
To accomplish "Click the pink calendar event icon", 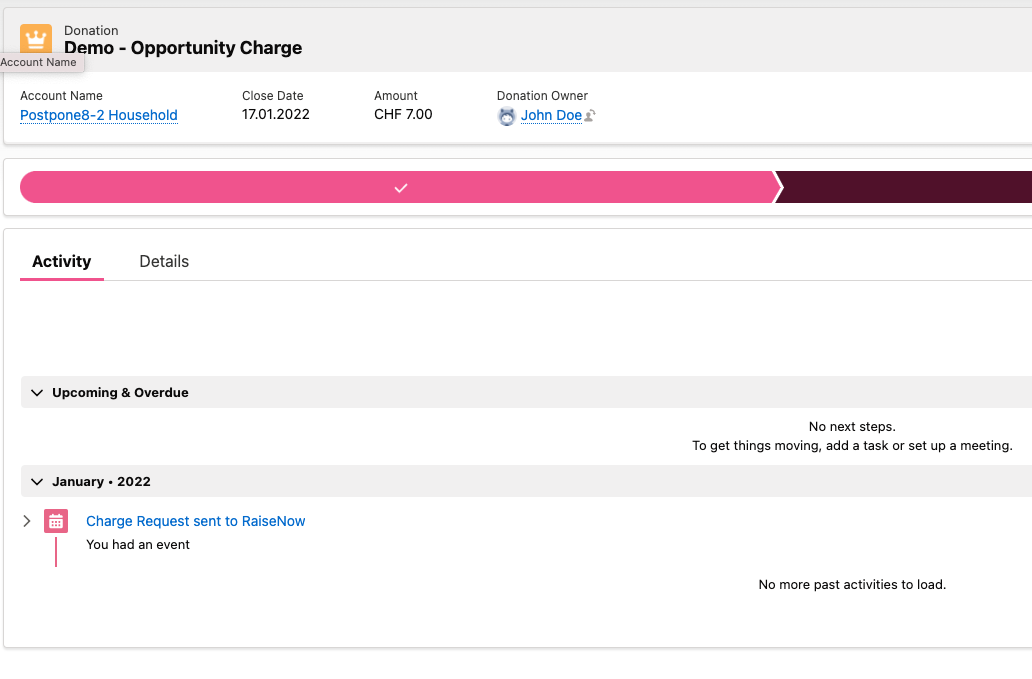I will 56,521.
